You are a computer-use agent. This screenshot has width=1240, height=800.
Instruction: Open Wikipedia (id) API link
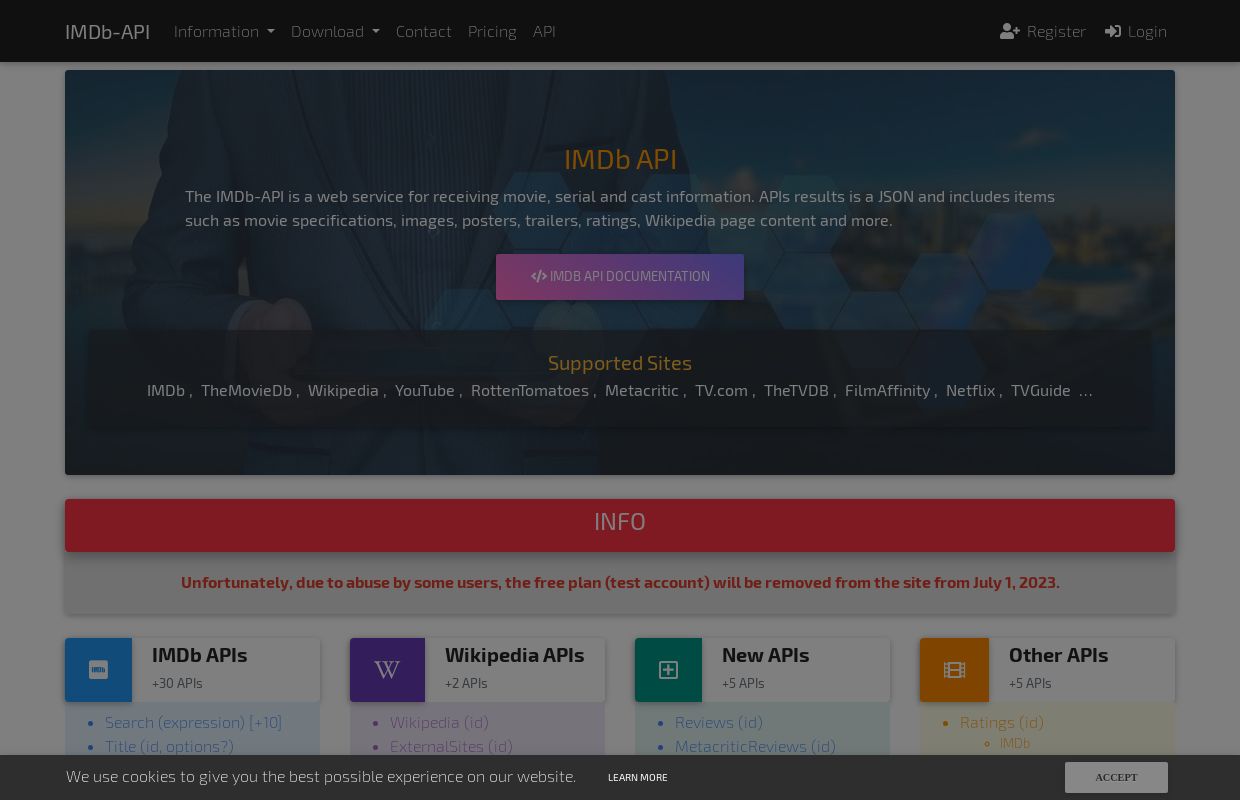click(439, 722)
